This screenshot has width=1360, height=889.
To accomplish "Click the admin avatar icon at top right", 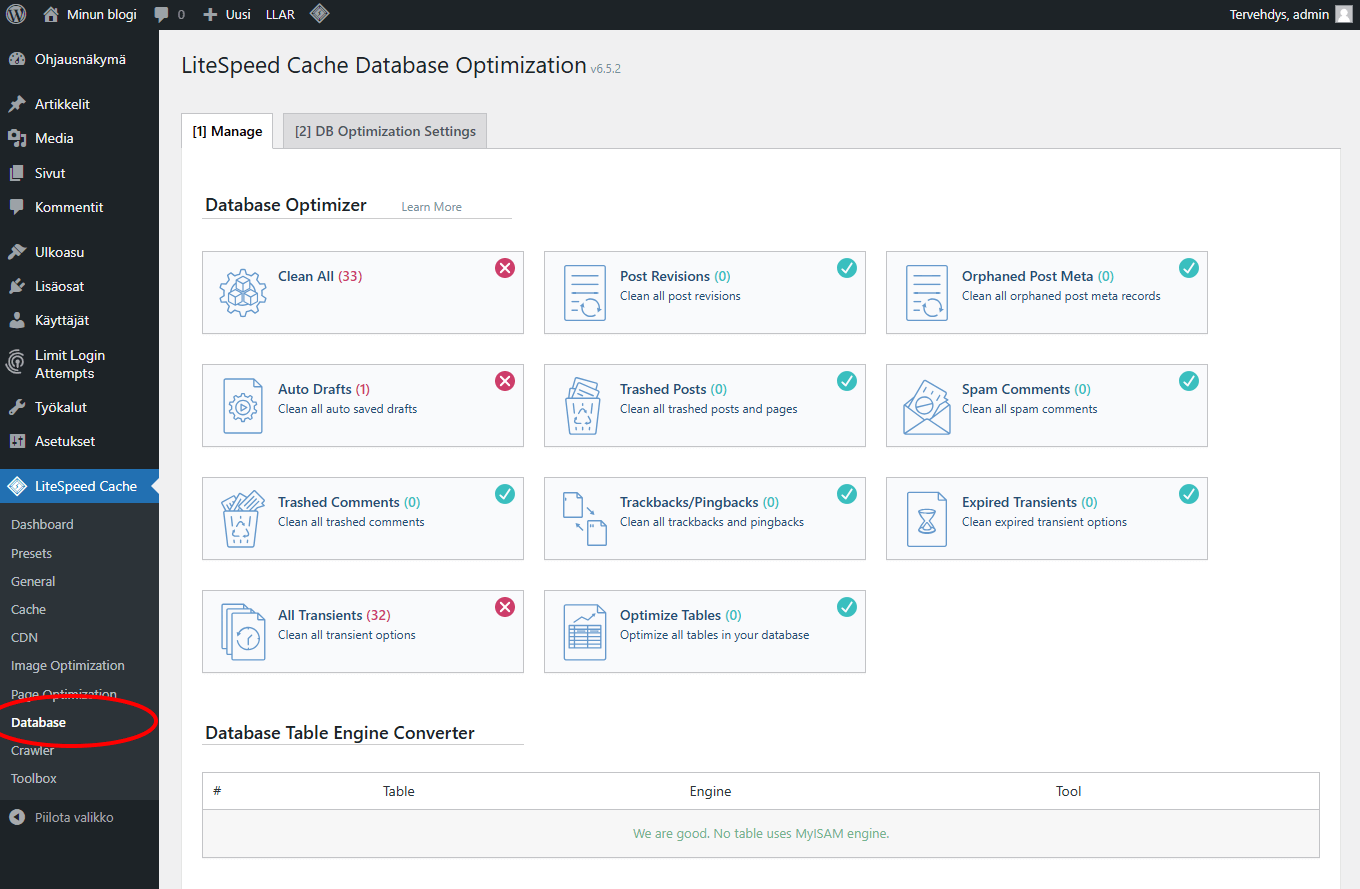I will 1344,14.
